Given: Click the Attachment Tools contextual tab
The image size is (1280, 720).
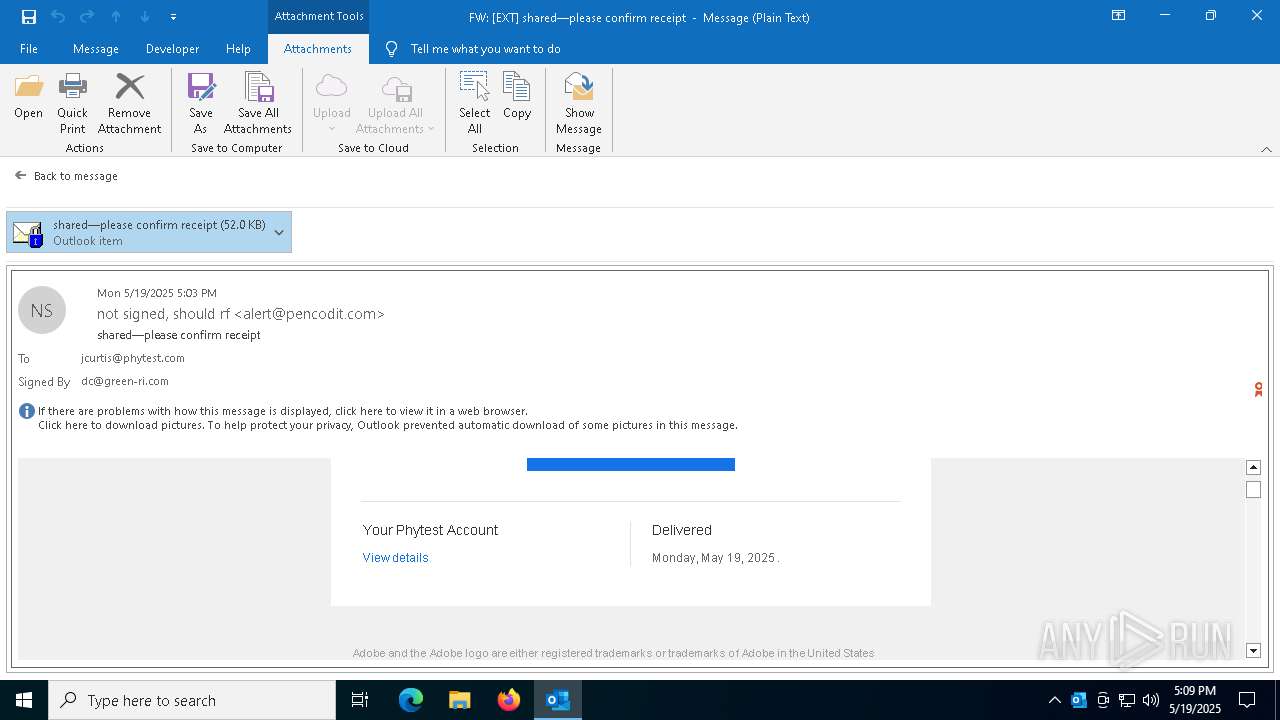Looking at the screenshot, I should (x=319, y=16).
